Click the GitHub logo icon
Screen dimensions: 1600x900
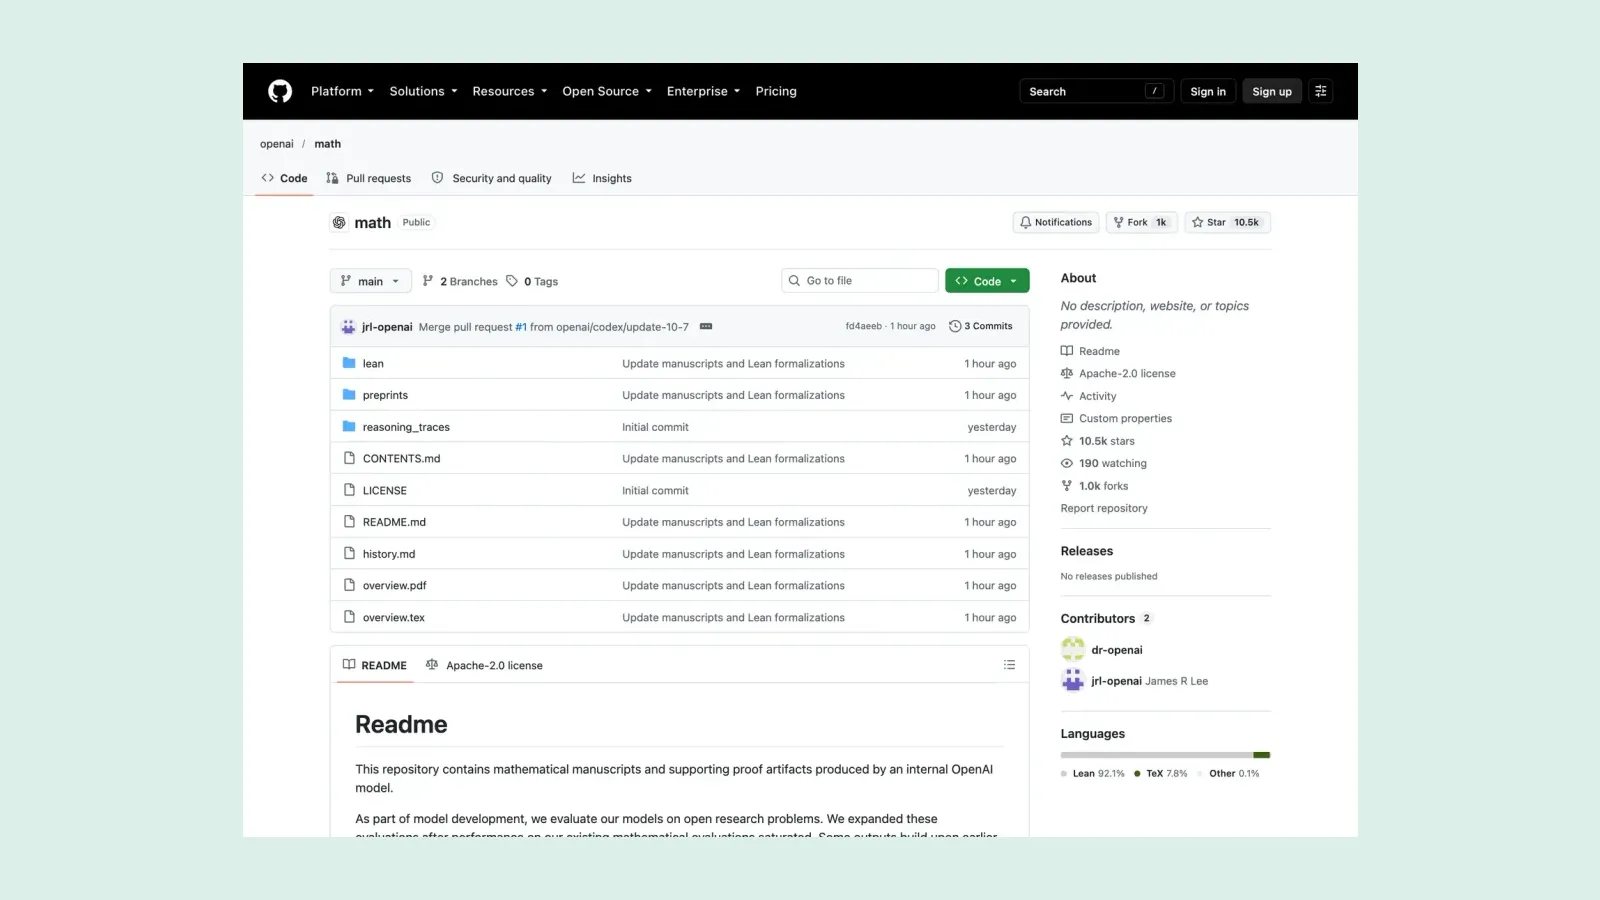tap(280, 91)
